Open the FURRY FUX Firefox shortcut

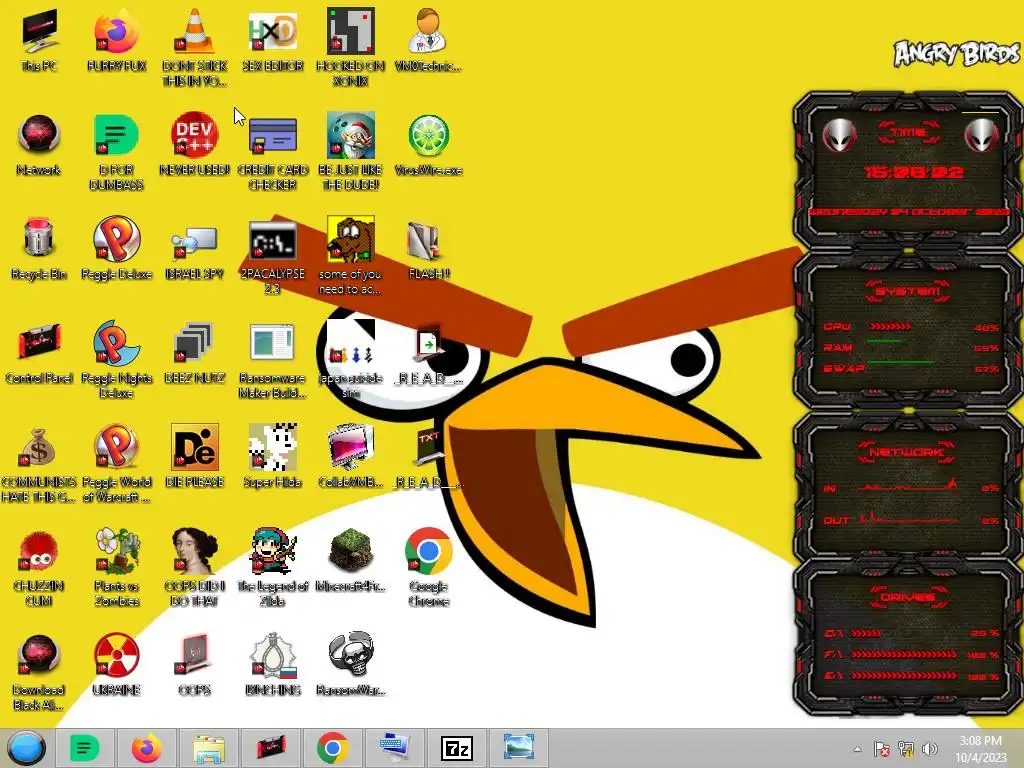[116, 40]
